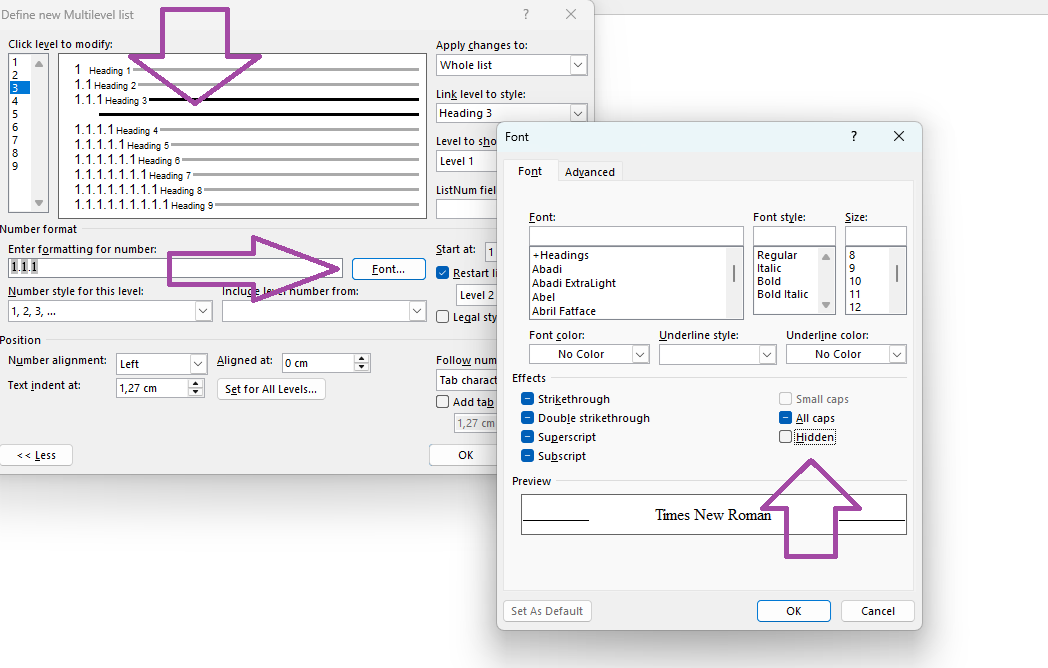
Task: Uncheck the Restart list checkbox
Action: 442,273
